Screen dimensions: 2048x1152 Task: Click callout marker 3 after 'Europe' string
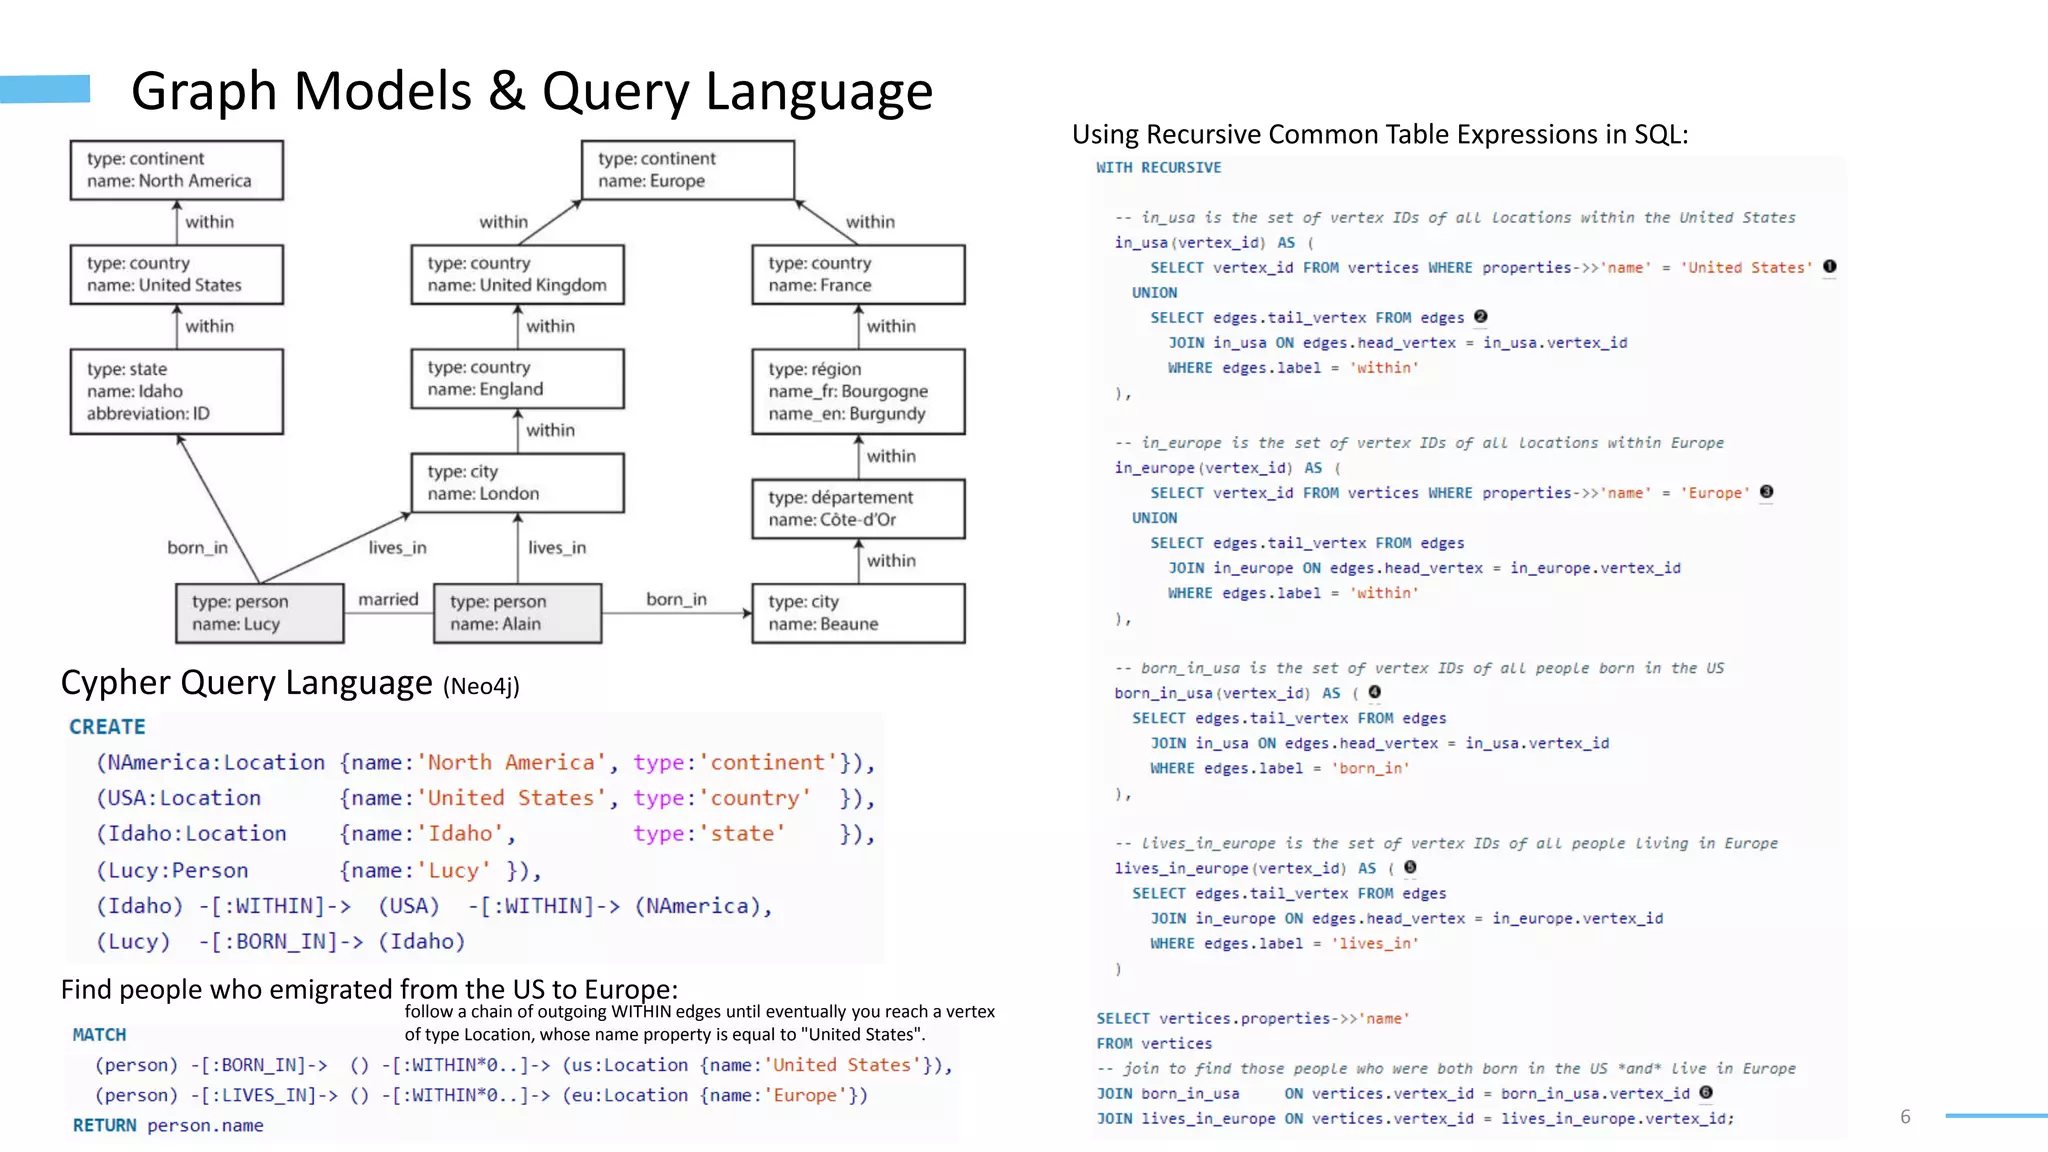click(x=1766, y=491)
